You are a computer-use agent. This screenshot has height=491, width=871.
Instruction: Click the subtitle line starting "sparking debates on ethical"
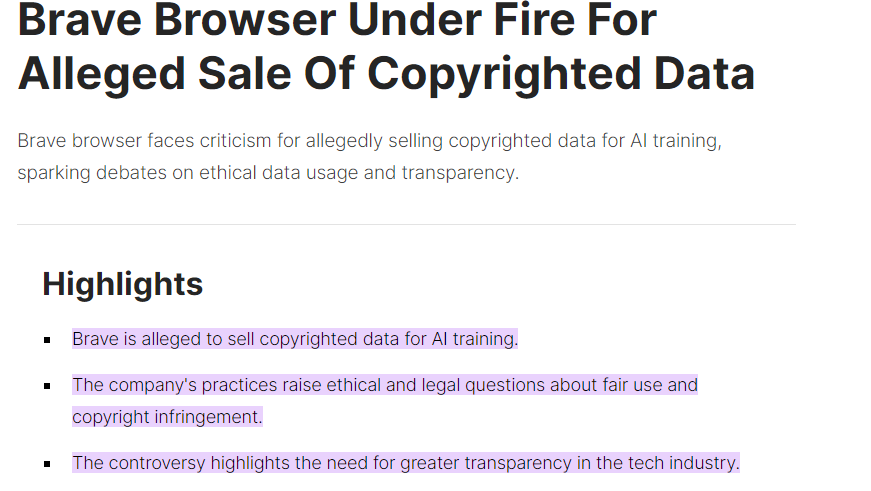coord(268,173)
